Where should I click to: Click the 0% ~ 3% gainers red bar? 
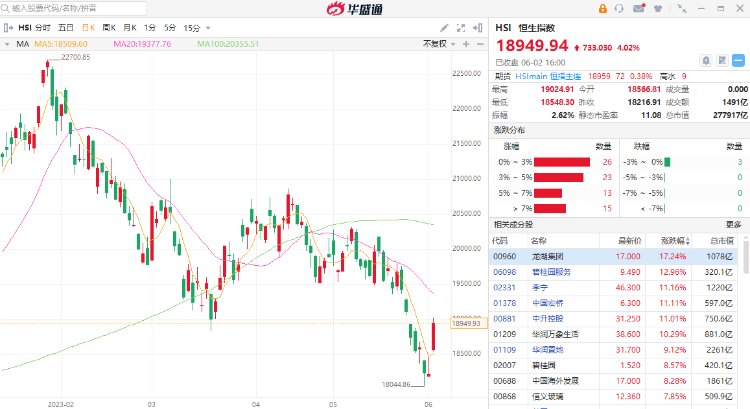[x=562, y=162]
